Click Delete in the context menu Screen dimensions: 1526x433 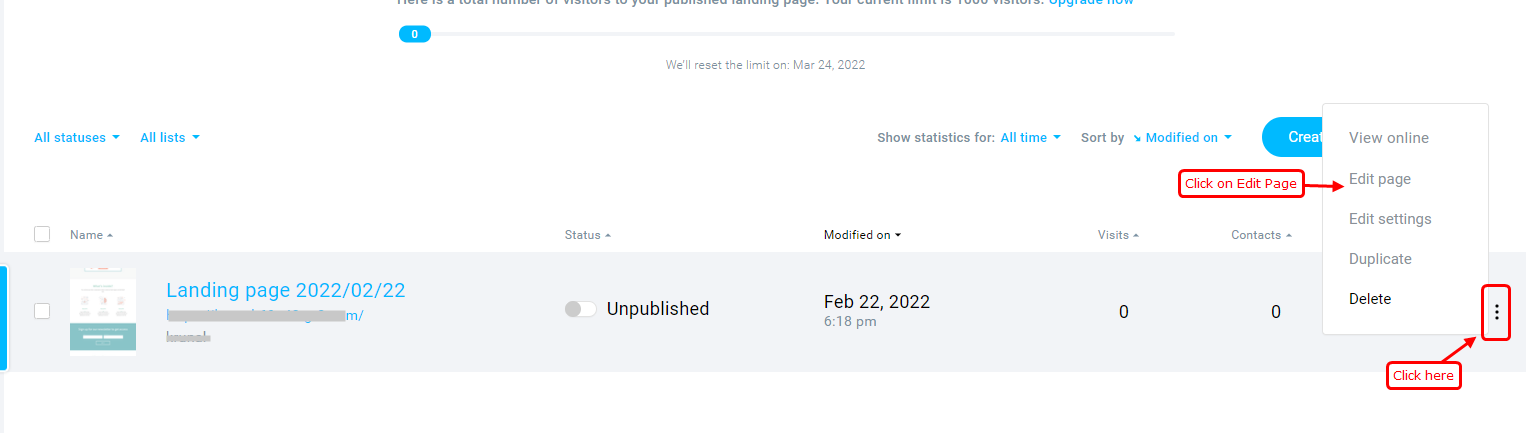pos(1369,299)
